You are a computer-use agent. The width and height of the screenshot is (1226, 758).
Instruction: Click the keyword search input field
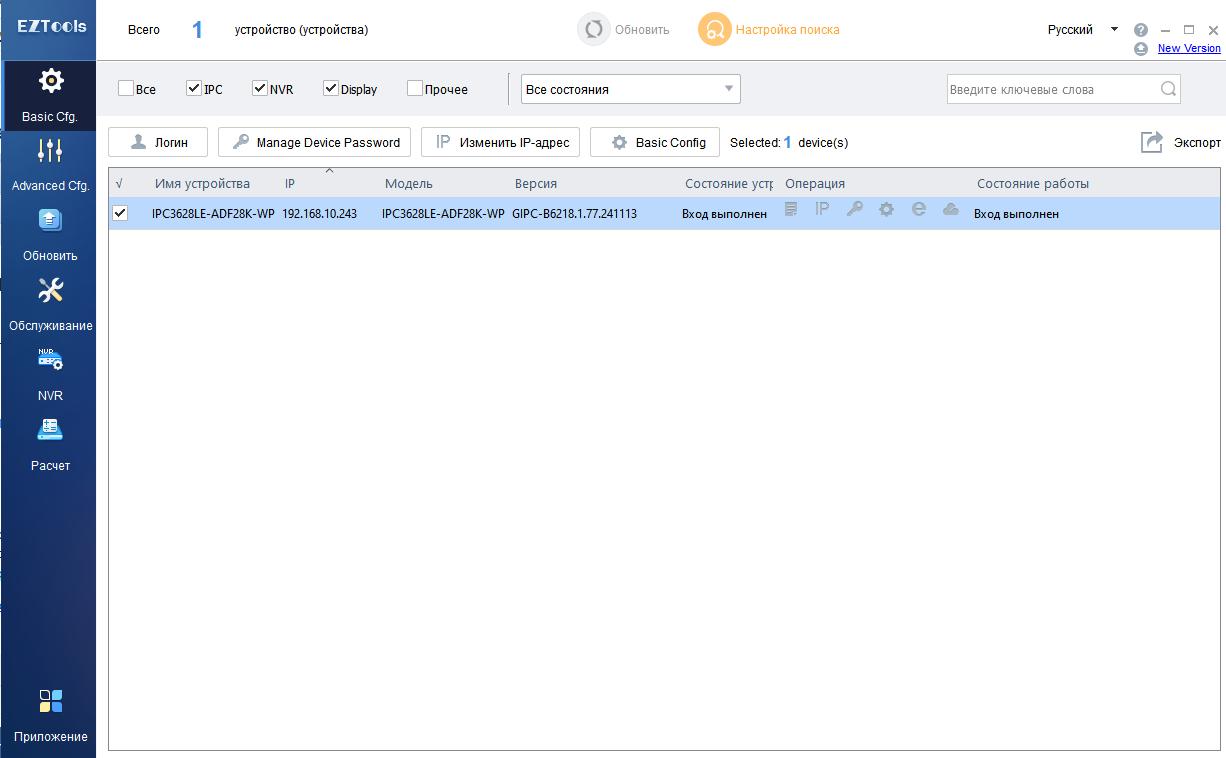pos(1050,89)
